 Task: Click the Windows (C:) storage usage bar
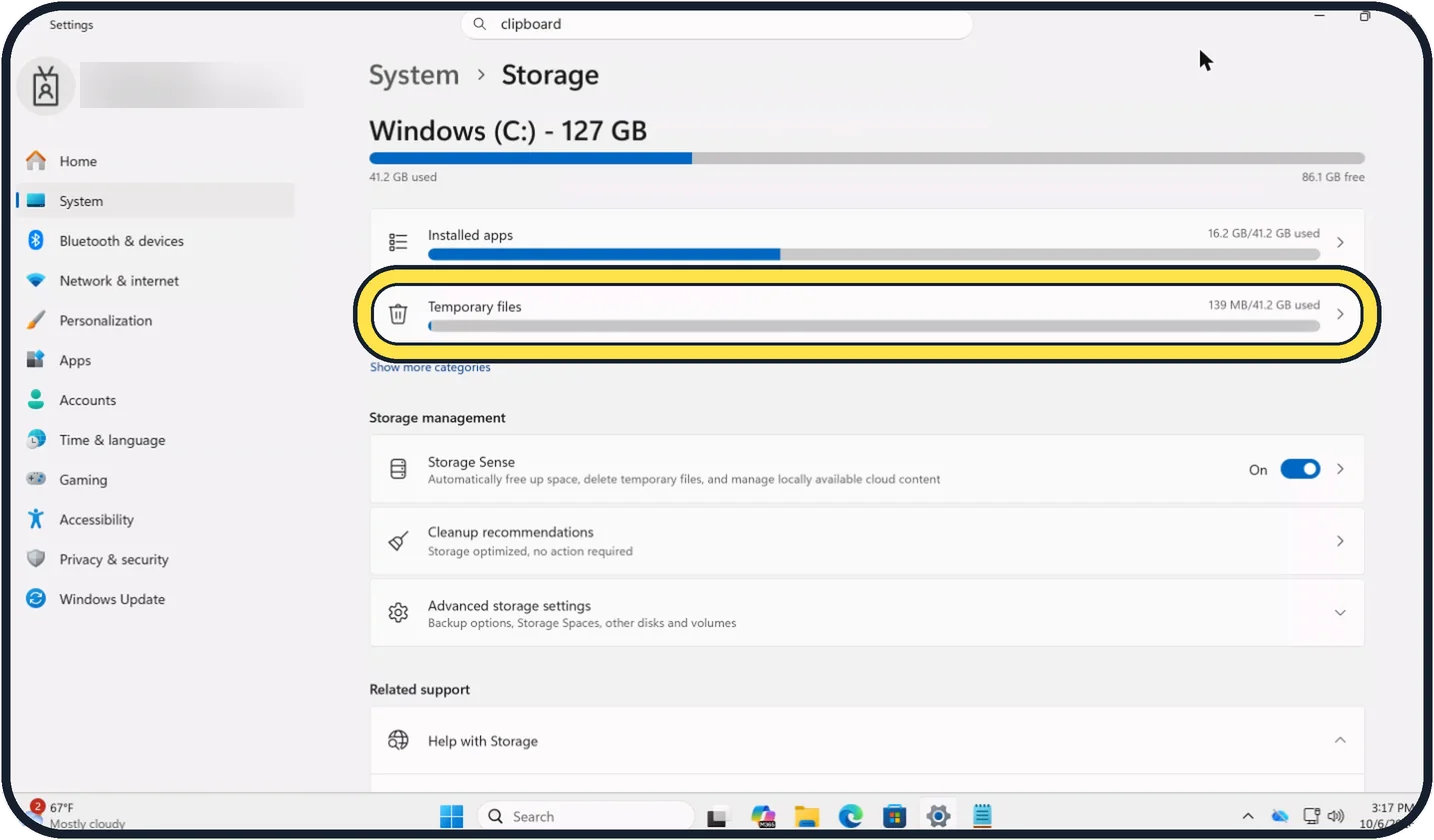[x=867, y=158]
